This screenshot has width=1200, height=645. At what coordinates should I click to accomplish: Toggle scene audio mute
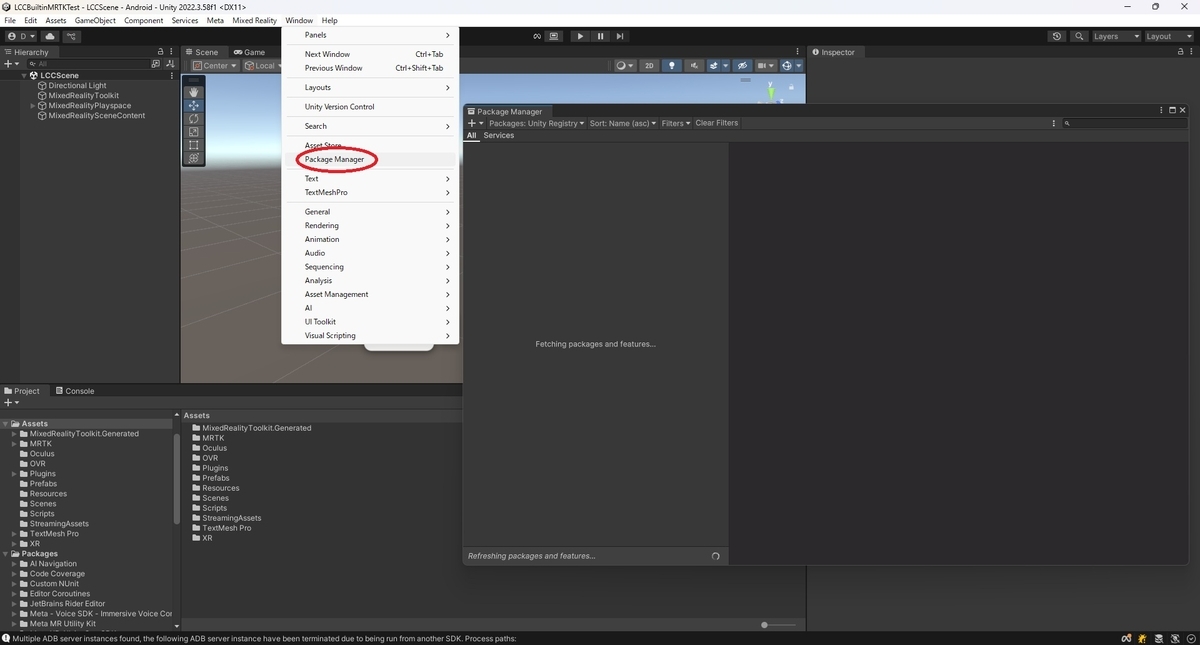click(x=695, y=66)
